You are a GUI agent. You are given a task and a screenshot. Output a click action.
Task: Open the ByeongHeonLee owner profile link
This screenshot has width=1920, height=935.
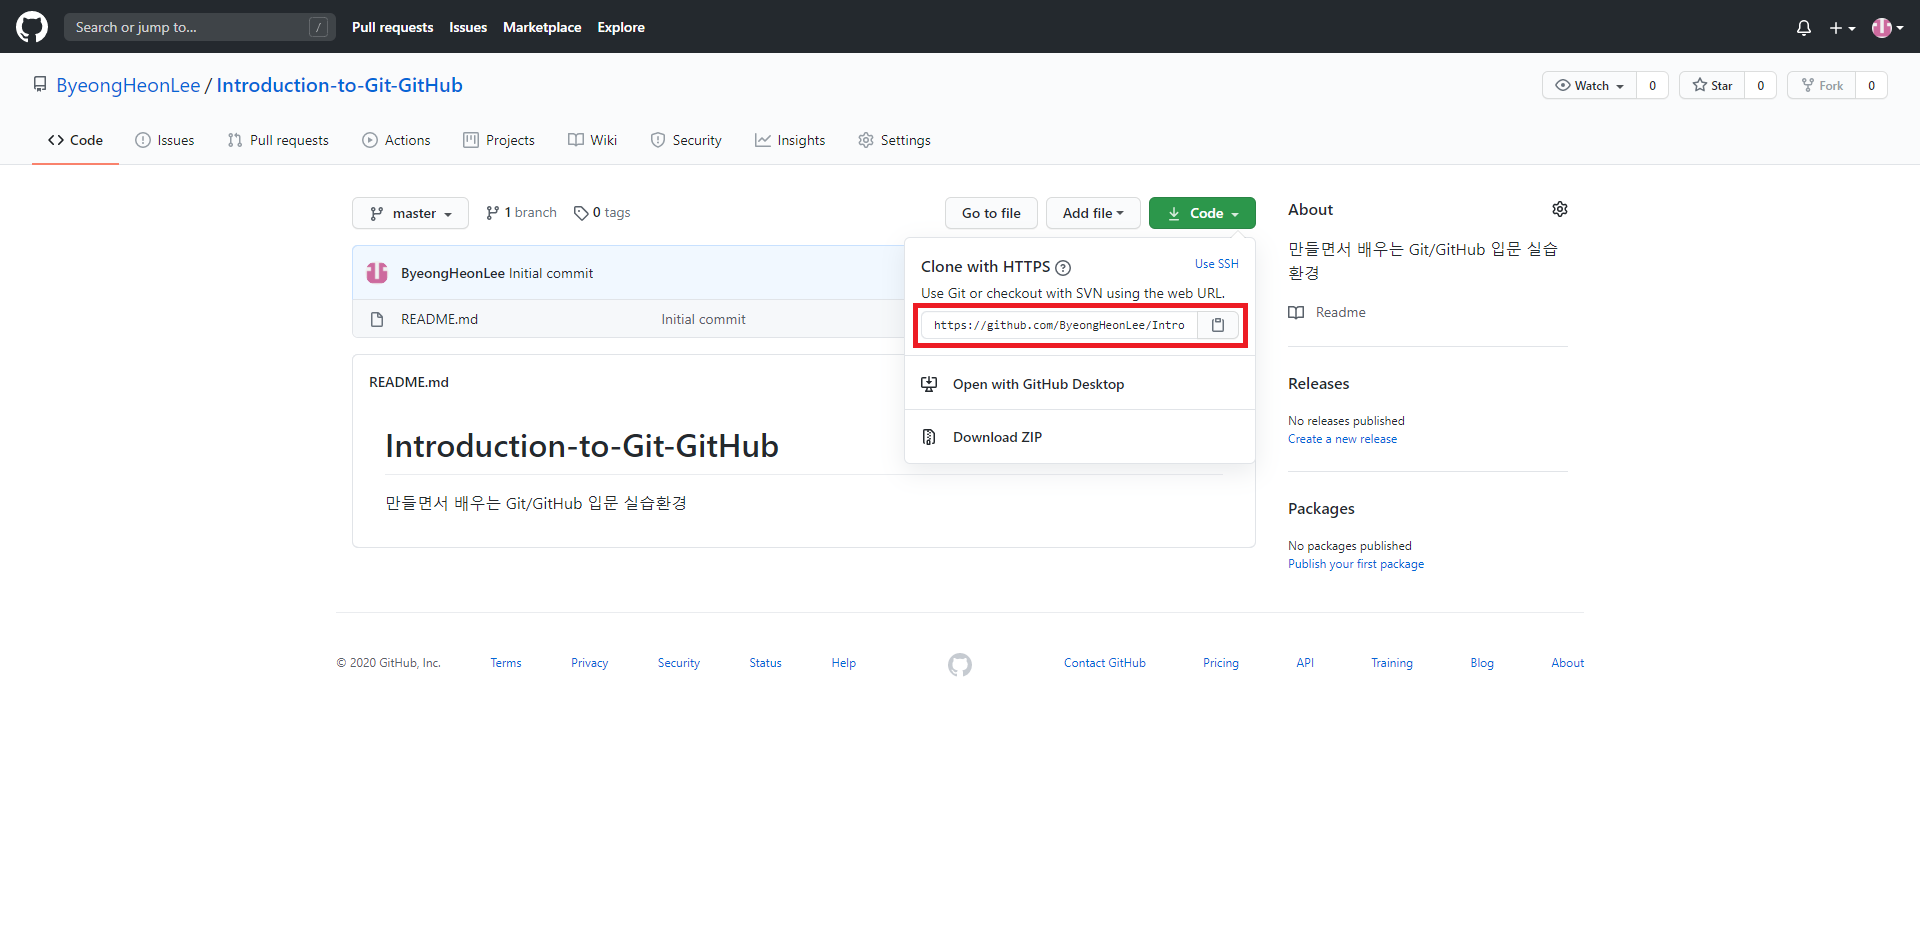pyautogui.click(x=128, y=85)
